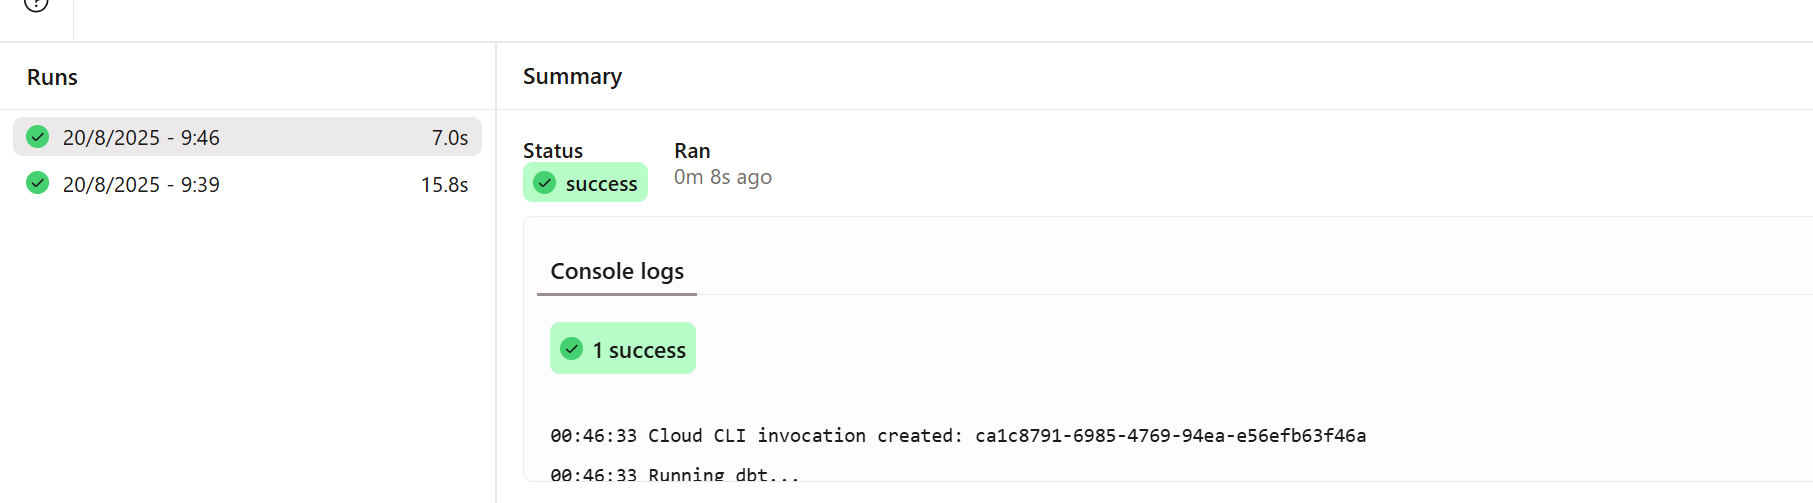Click the 7.0s run duration

tap(450, 138)
